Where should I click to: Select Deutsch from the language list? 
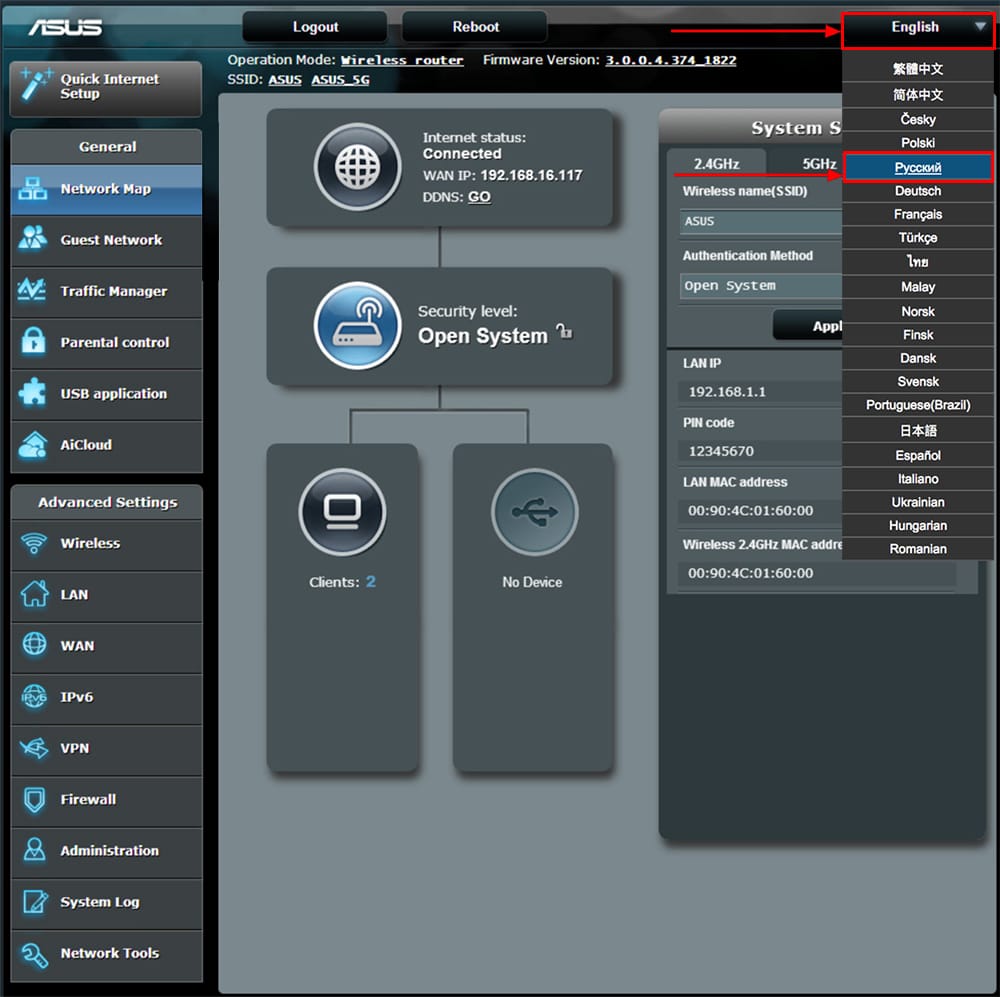click(x=918, y=191)
